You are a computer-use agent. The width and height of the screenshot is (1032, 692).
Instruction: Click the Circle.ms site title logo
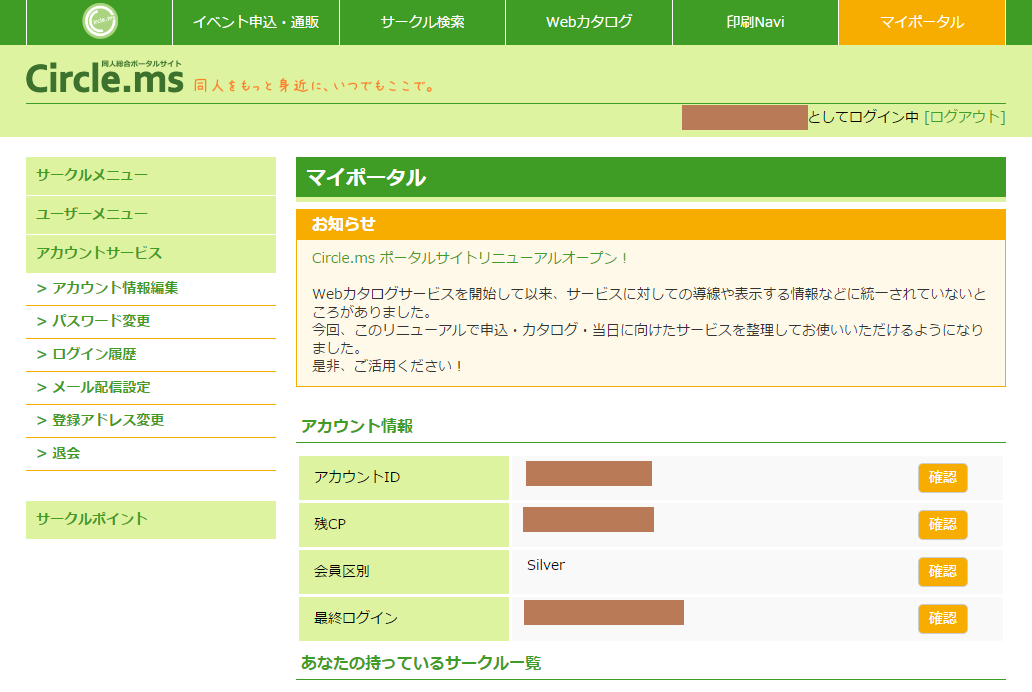(105, 78)
